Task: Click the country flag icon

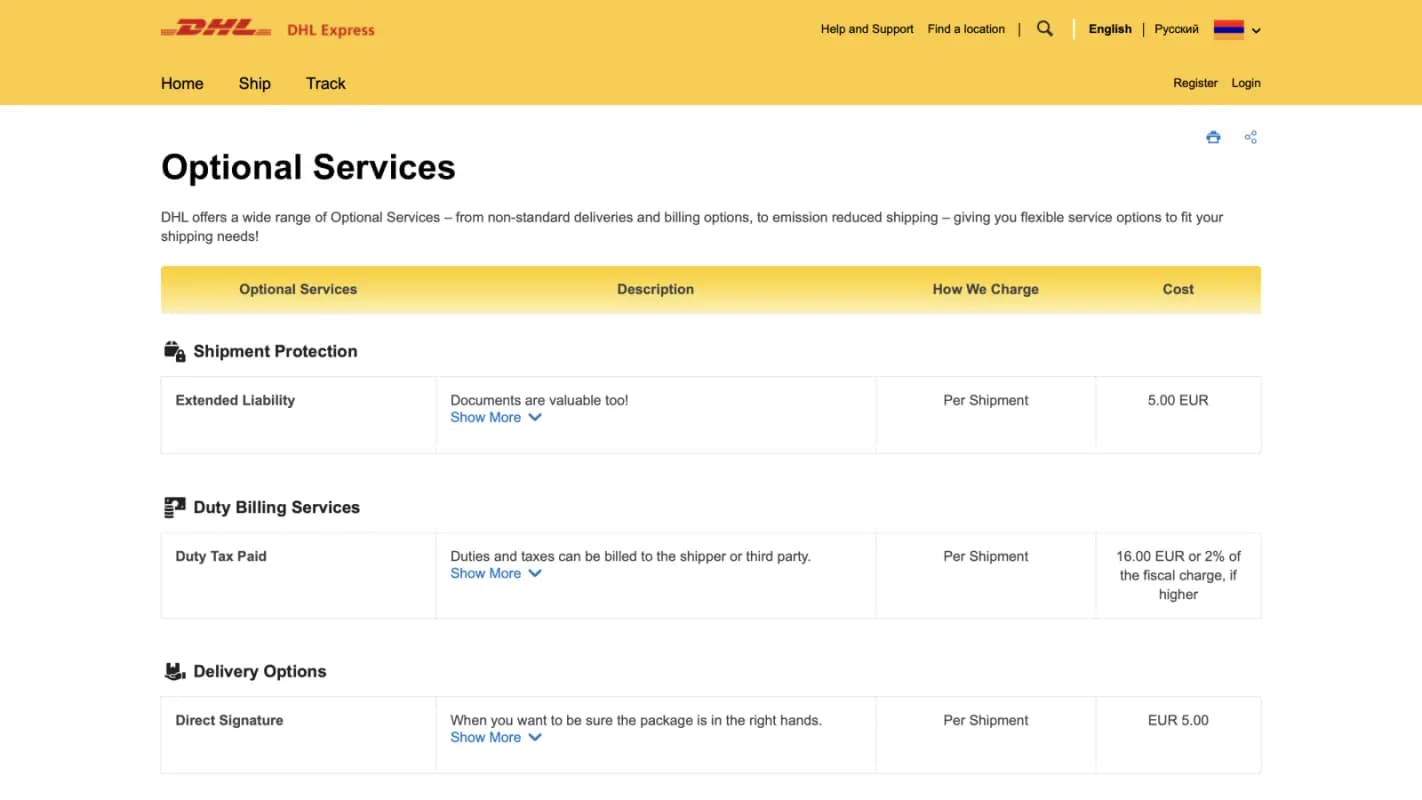Action: (1228, 29)
